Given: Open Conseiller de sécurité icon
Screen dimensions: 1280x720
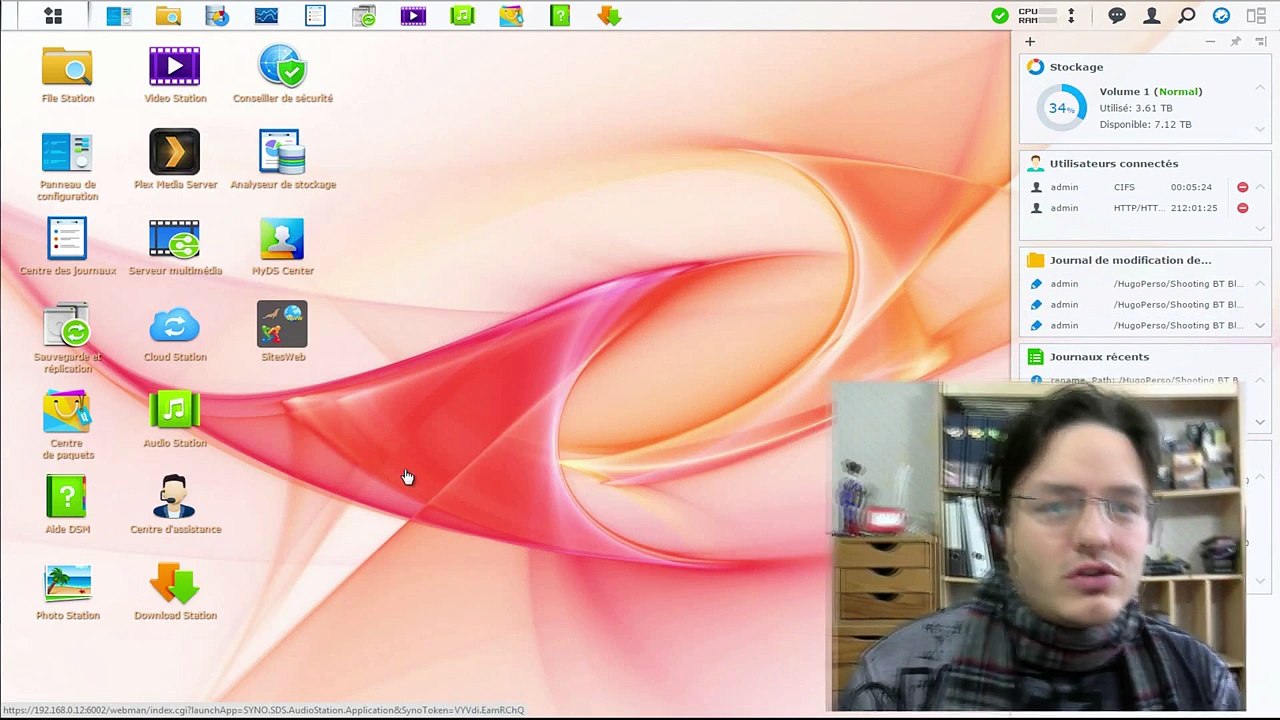Looking at the screenshot, I should pos(283,74).
